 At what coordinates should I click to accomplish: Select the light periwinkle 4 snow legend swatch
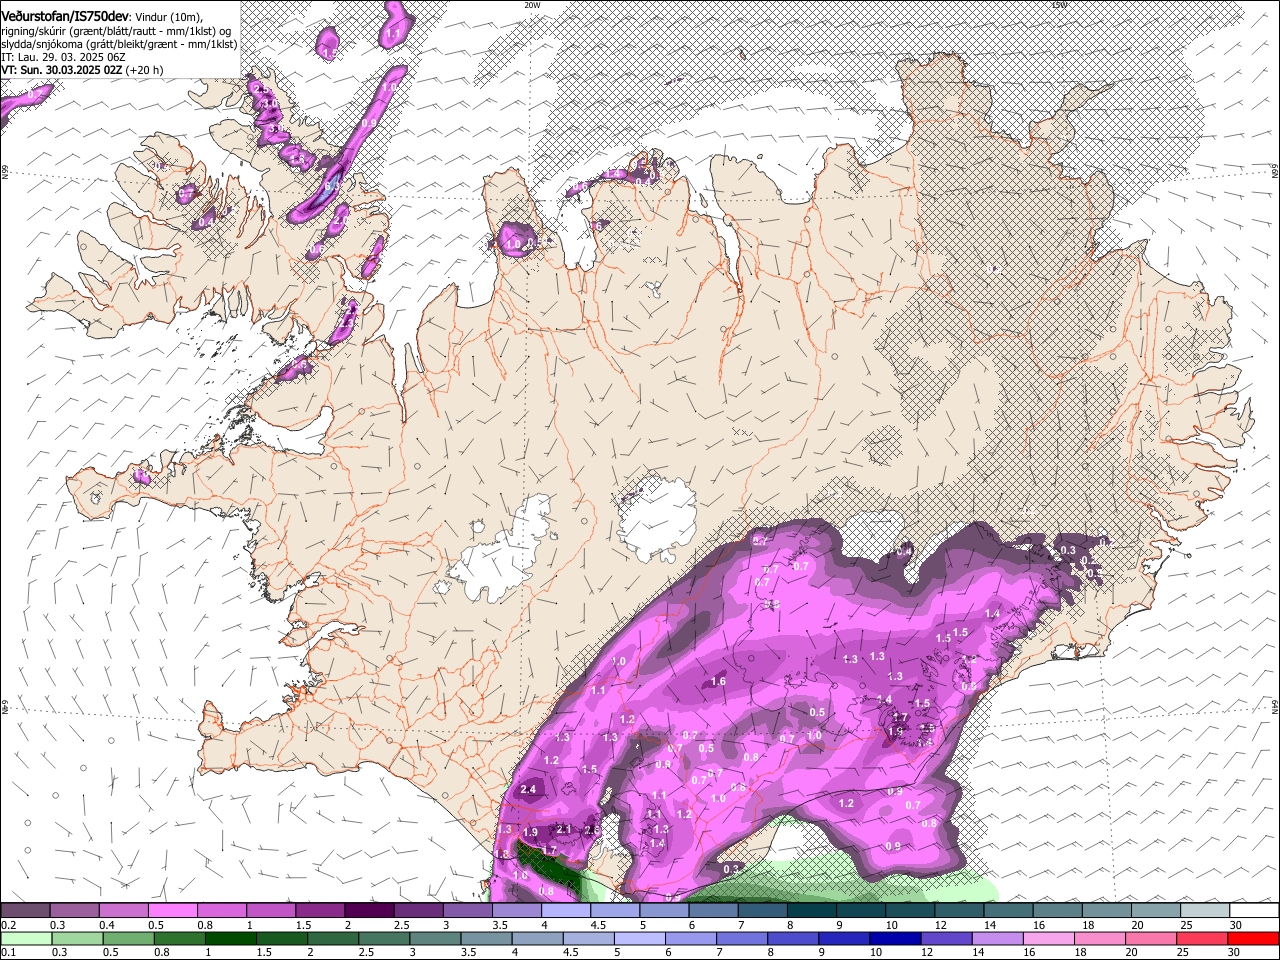(x=566, y=911)
